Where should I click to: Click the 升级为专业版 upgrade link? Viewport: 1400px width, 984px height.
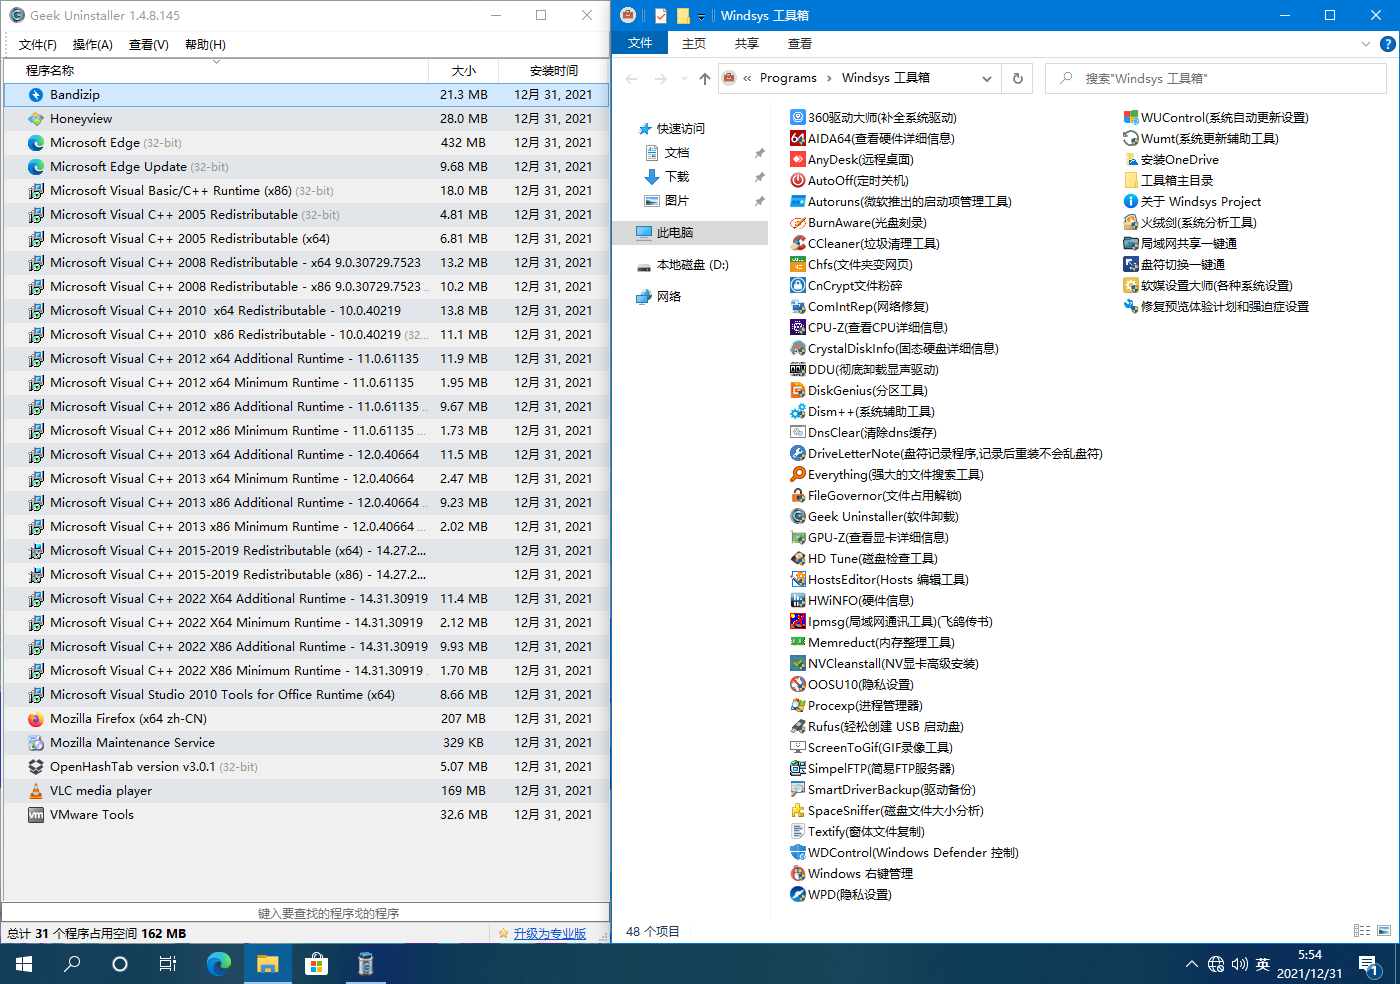pos(549,934)
